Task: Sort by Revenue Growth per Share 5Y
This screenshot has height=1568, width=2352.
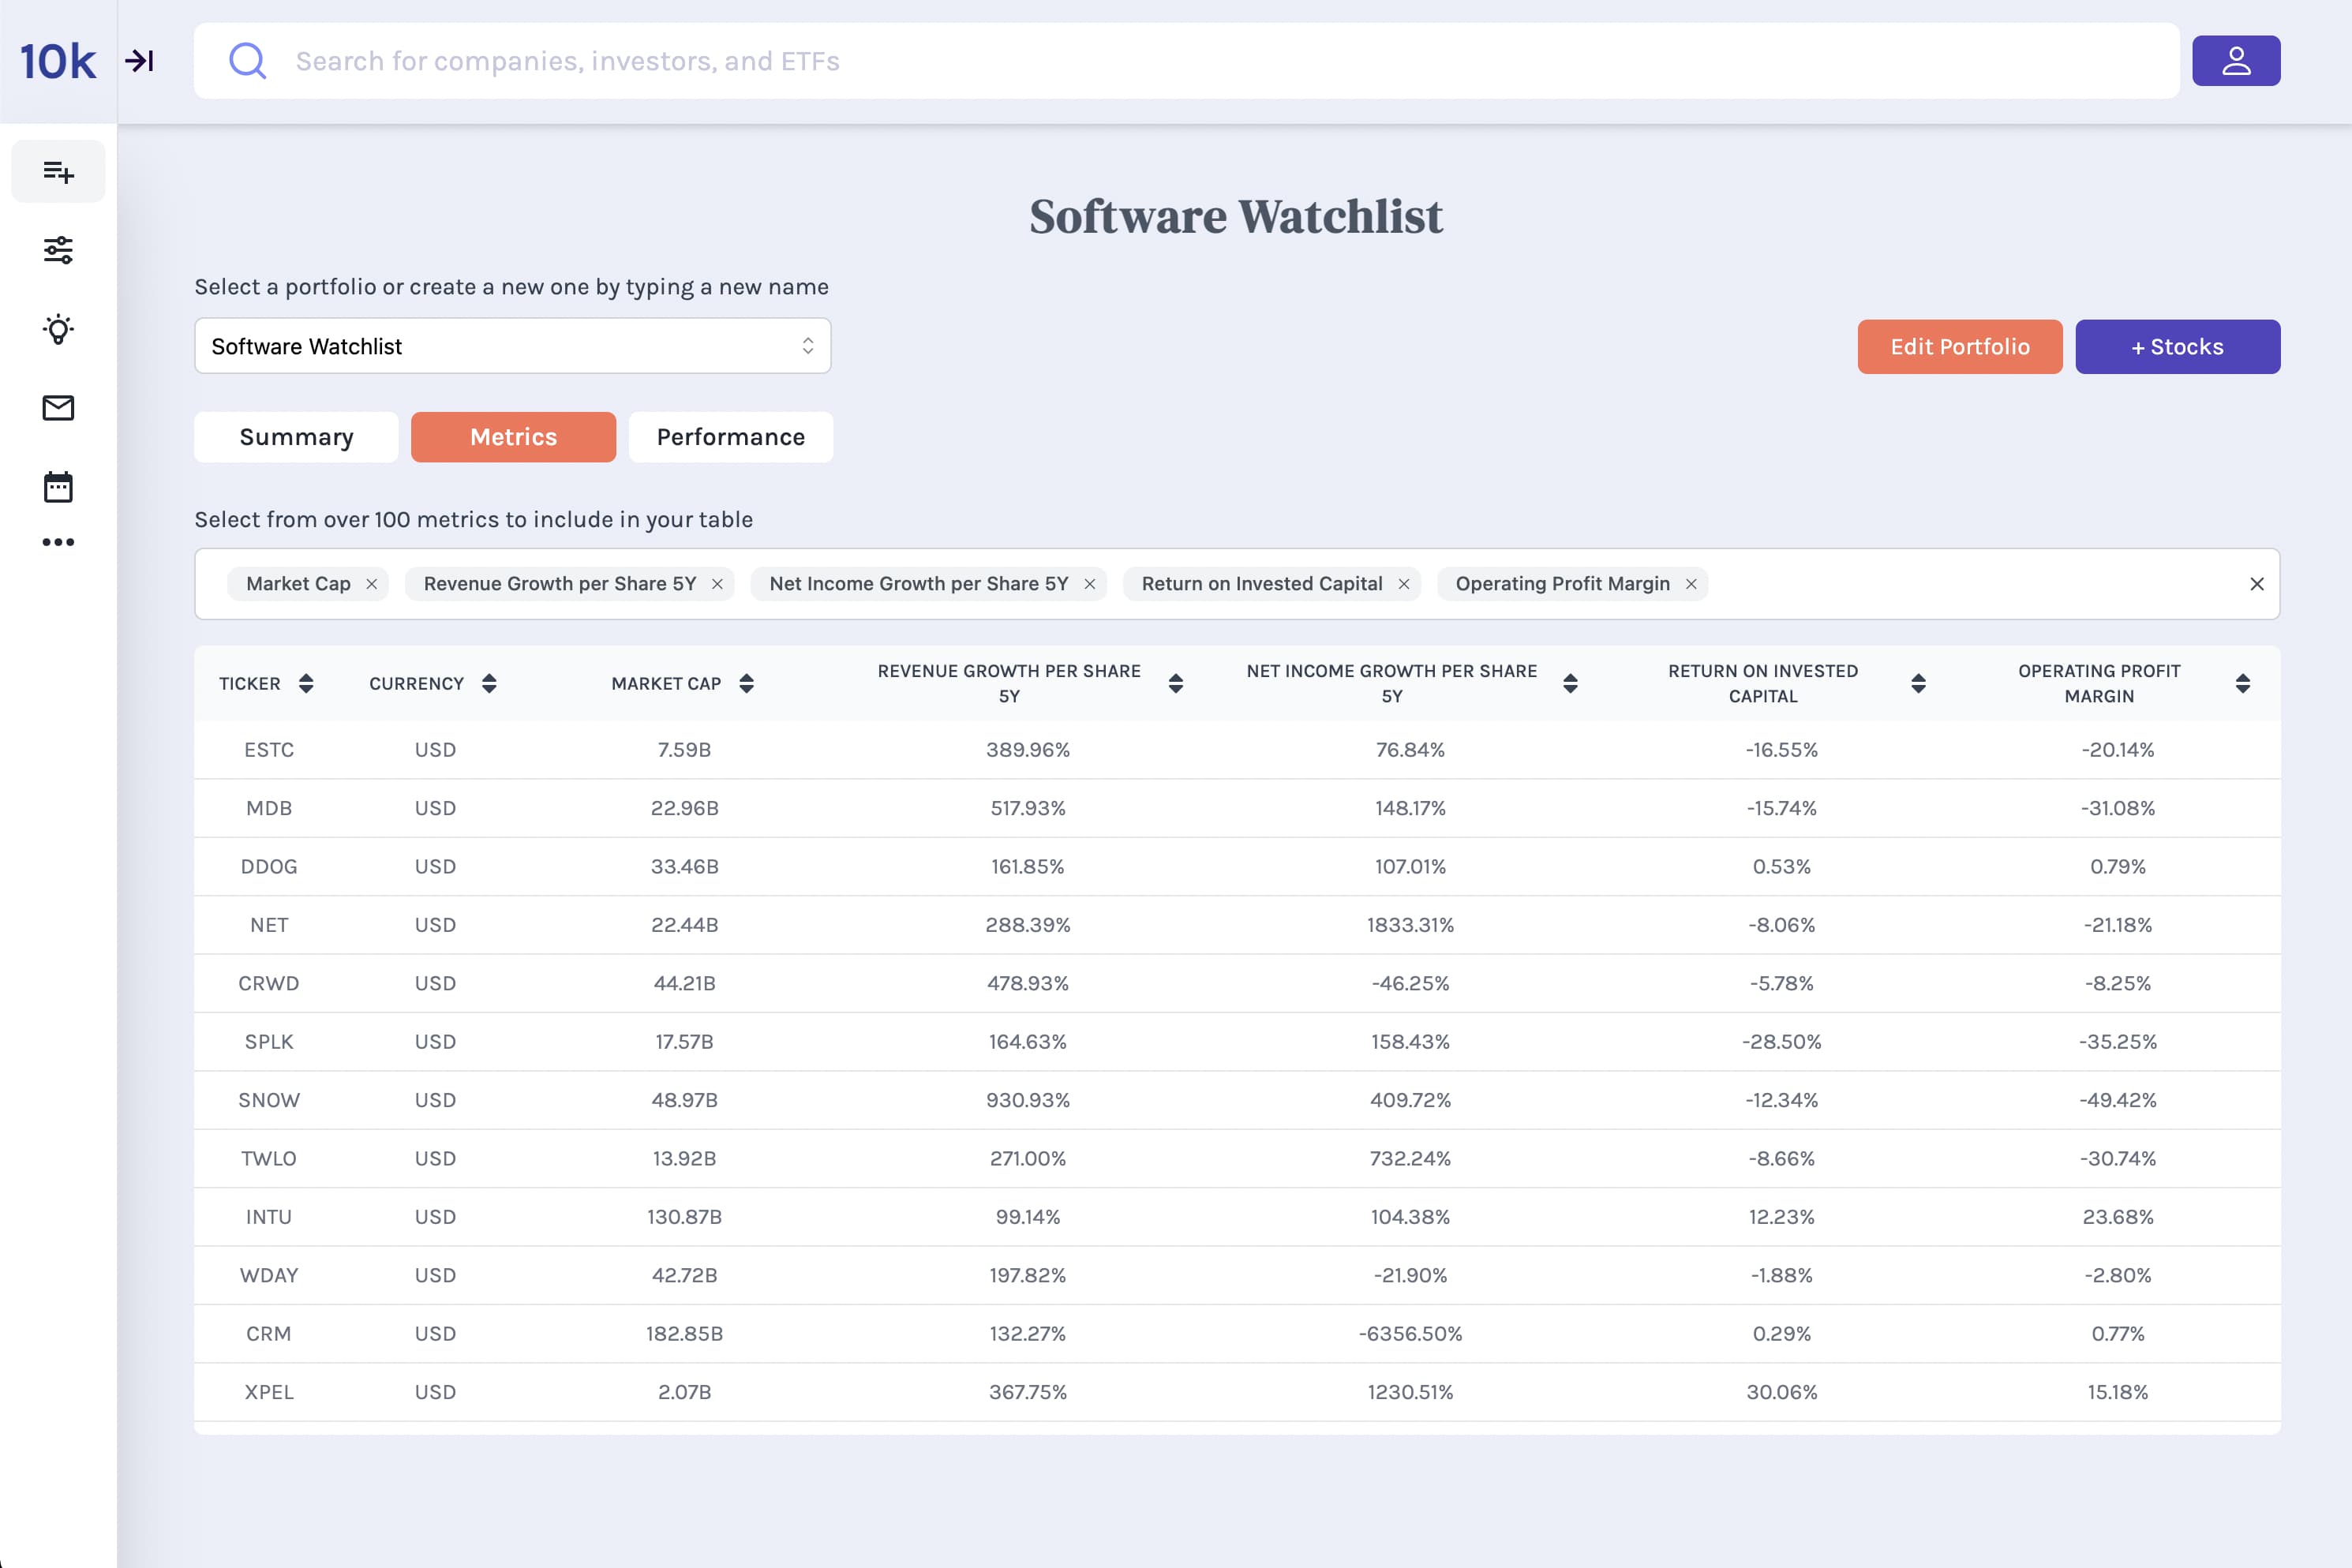Action: coord(1176,684)
